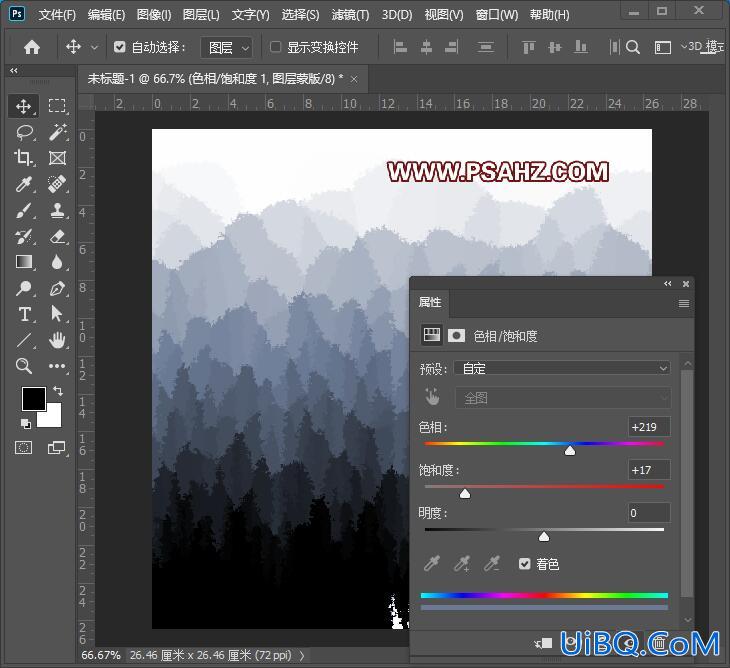Select the Lasso tool

click(x=23, y=132)
